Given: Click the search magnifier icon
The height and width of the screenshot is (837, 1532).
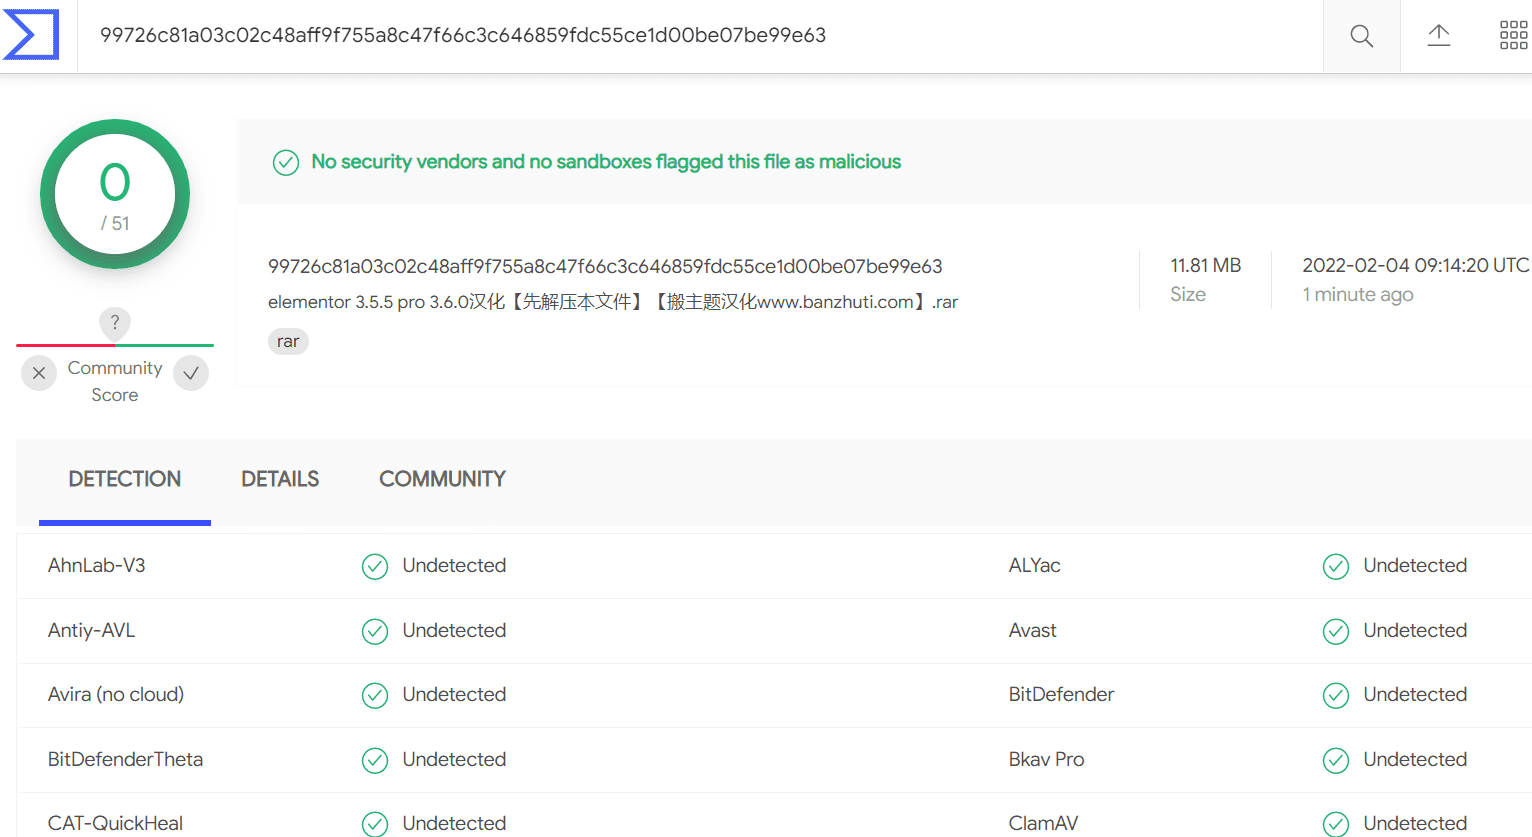Looking at the screenshot, I should pos(1361,36).
